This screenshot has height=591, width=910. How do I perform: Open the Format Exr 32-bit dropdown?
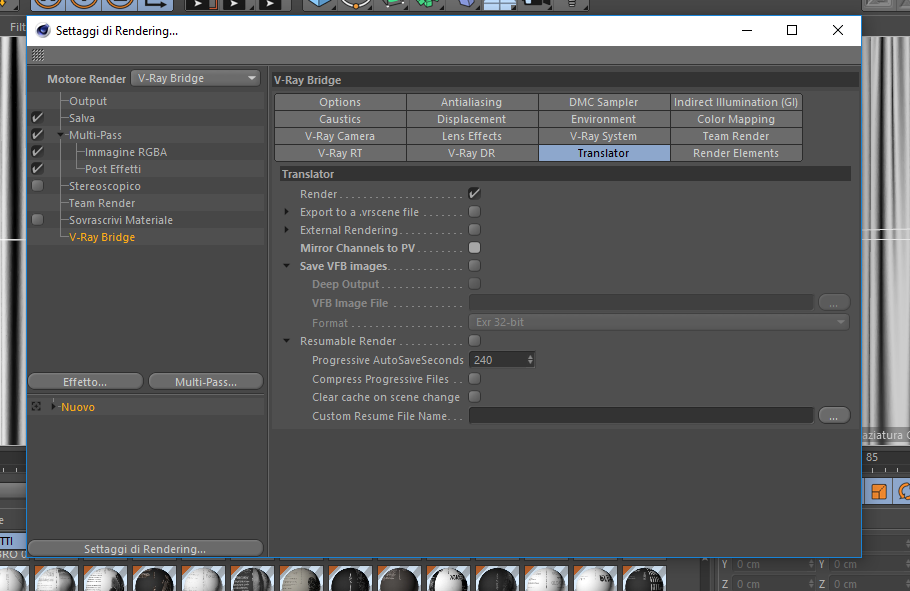point(659,322)
